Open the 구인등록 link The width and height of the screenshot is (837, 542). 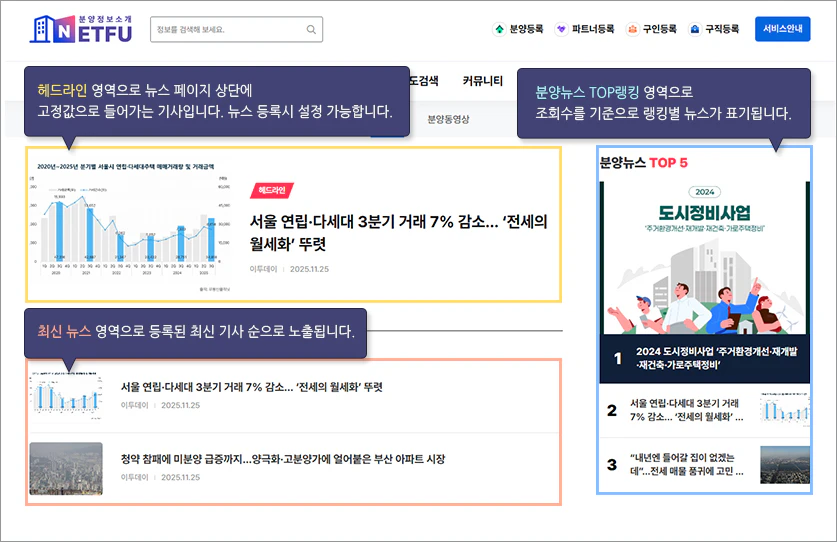tap(659, 29)
